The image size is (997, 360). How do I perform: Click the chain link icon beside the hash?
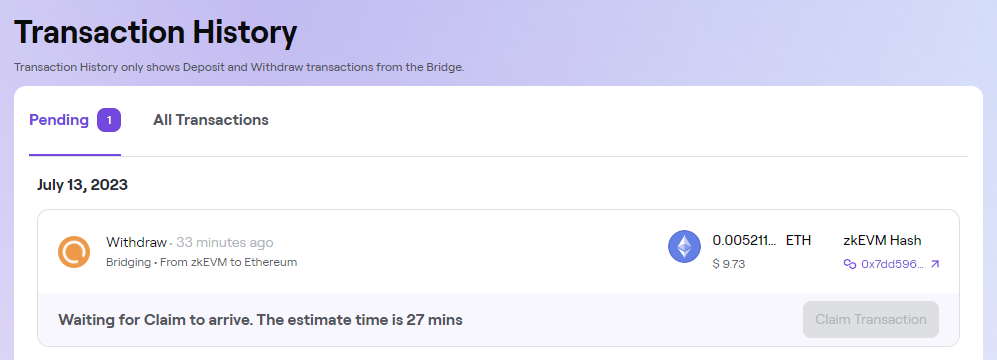(x=849, y=264)
